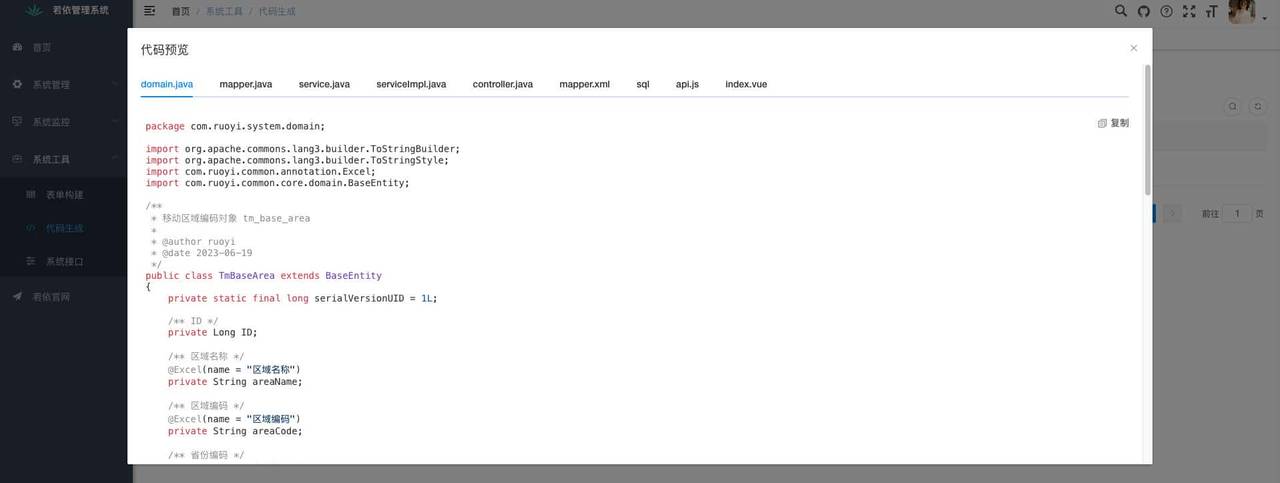Switch to the controller.java tab
The height and width of the screenshot is (483, 1280).
[x=502, y=84]
